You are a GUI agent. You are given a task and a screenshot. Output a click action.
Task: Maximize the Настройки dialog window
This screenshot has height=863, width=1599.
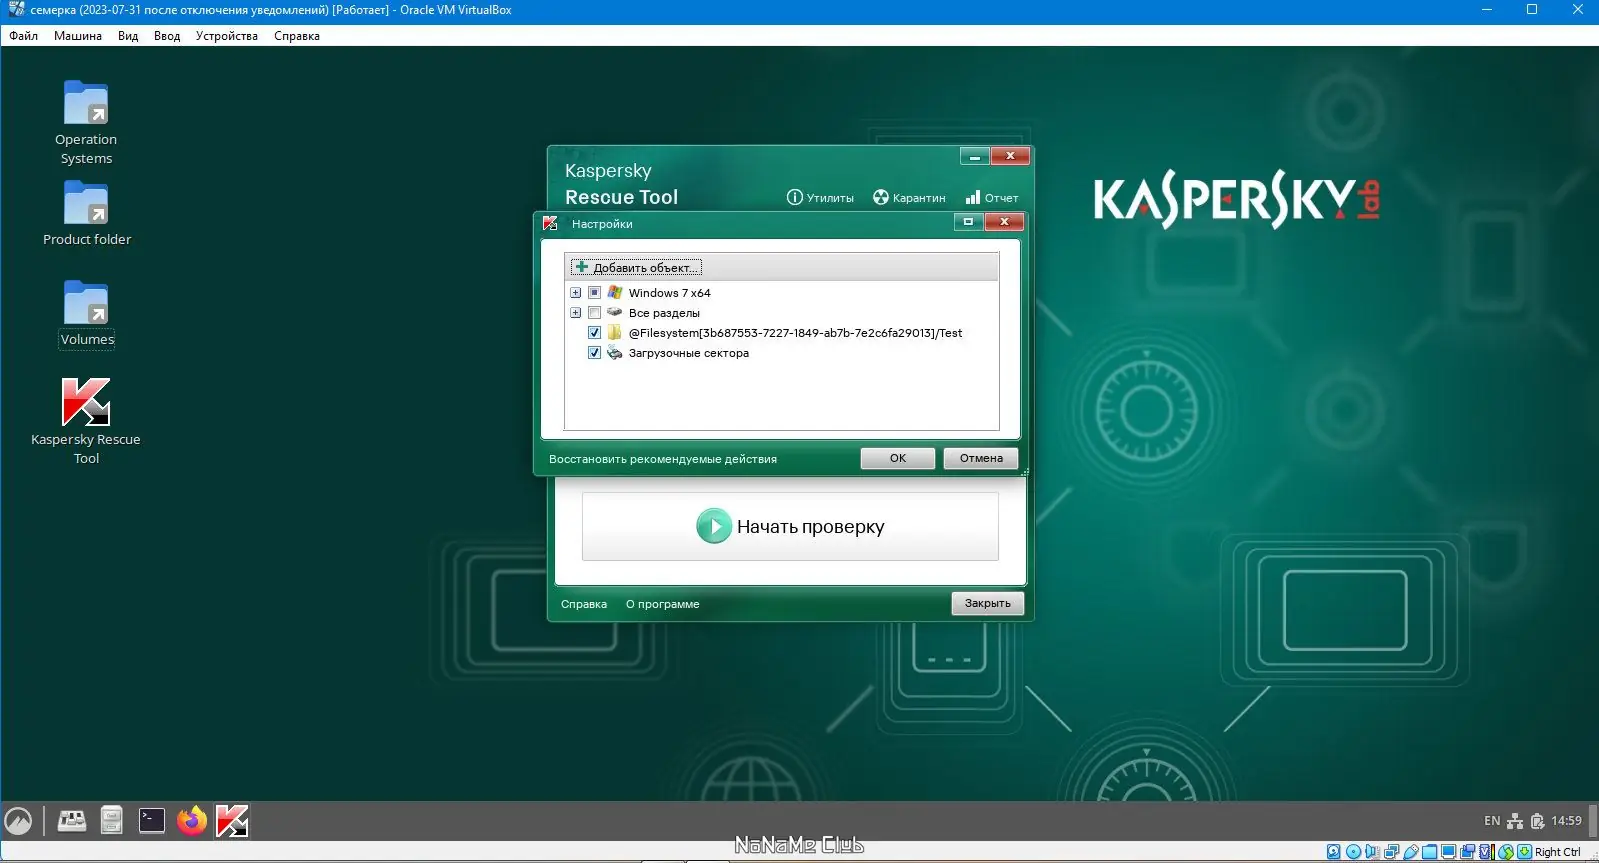968,222
